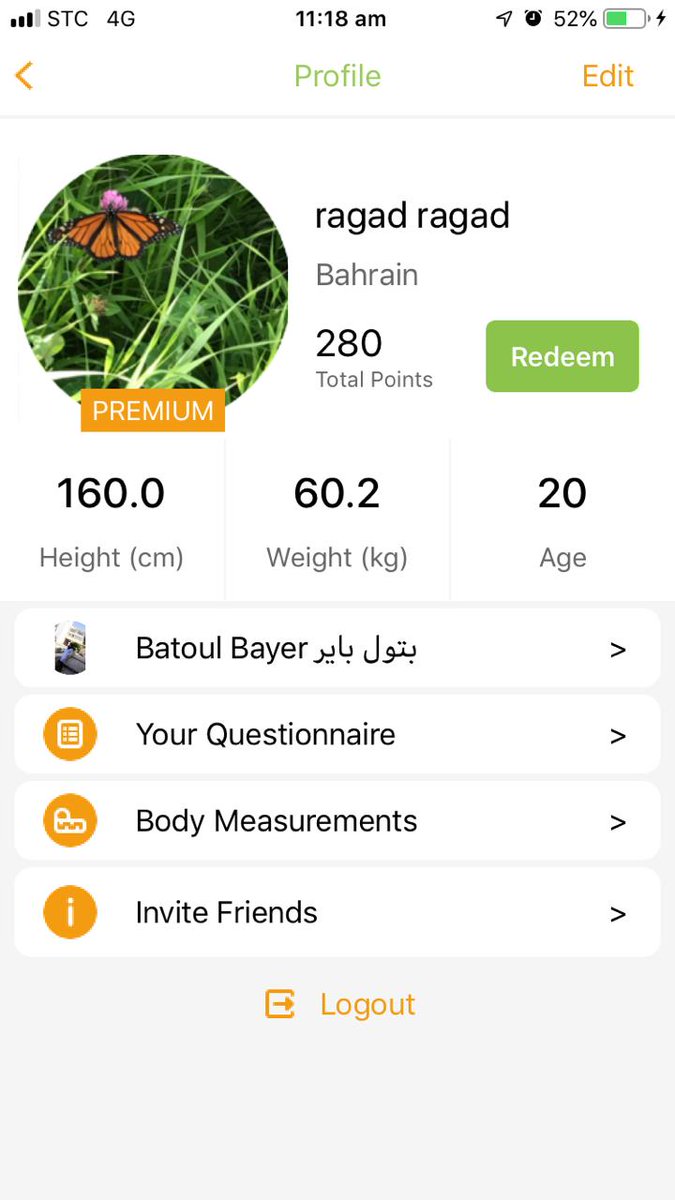Tap the green Redeem button
Screen dimensions: 675x1200
pyautogui.click(x=562, y=356)
